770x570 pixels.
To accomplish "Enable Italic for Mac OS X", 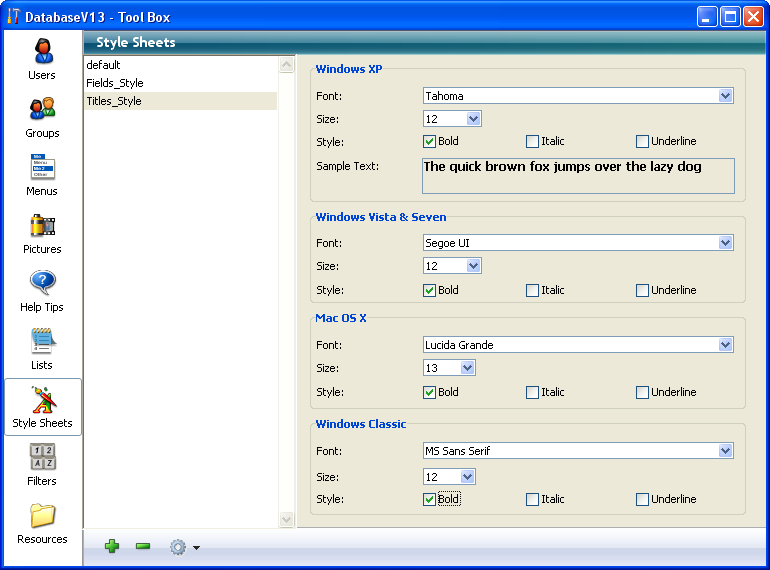I will click(533, 393).
